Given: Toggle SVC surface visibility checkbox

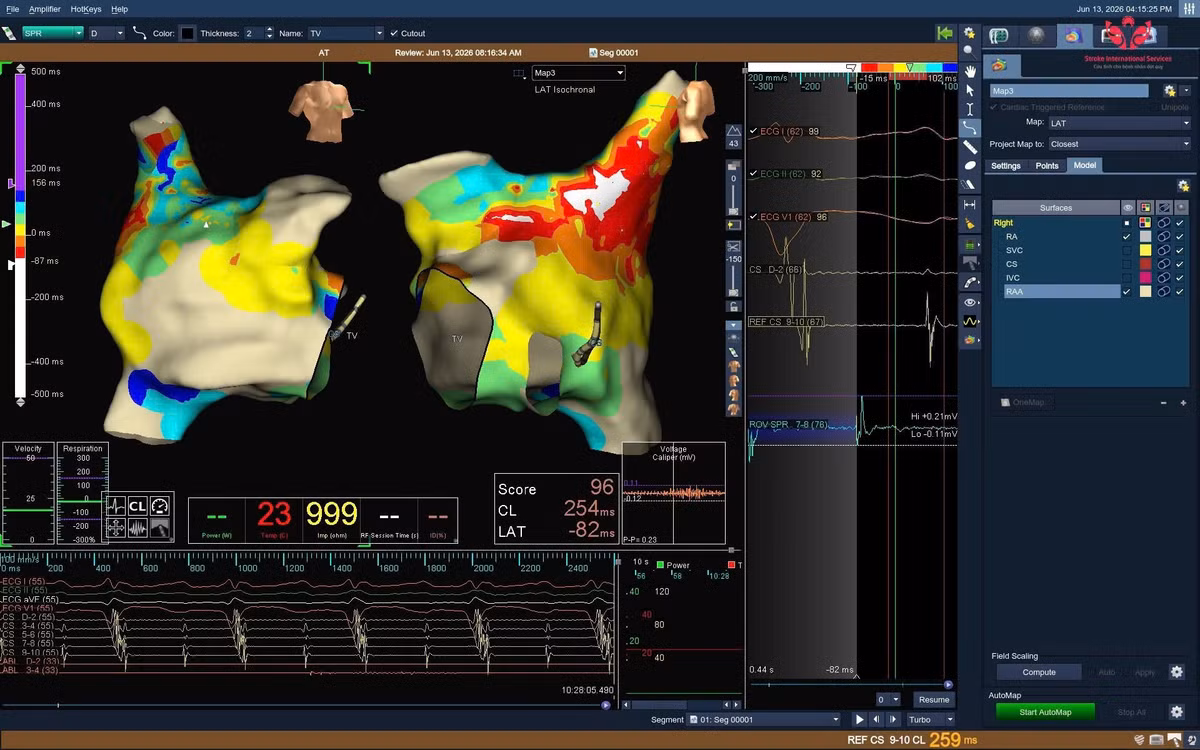Looking at the screenshot, I should pos(1127,250).
